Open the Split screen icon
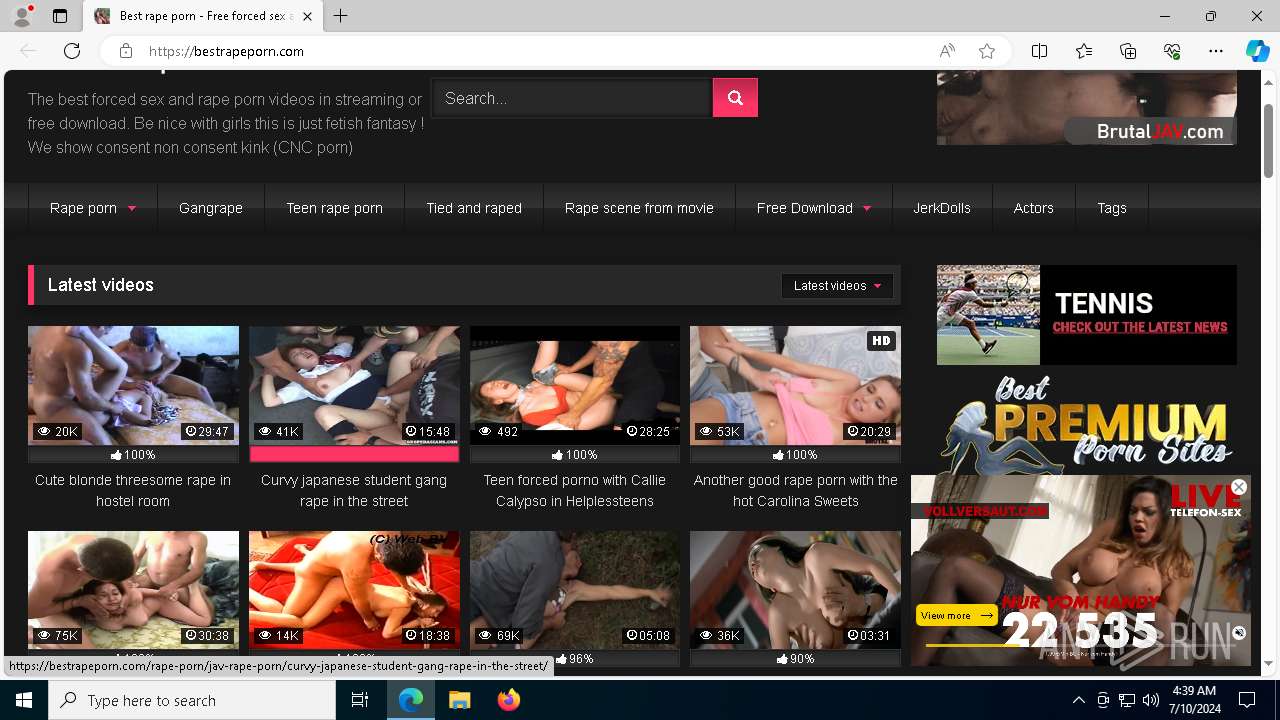Image resolution: width=1280 pixels, height=720 pixels. tap(1040, 51)
